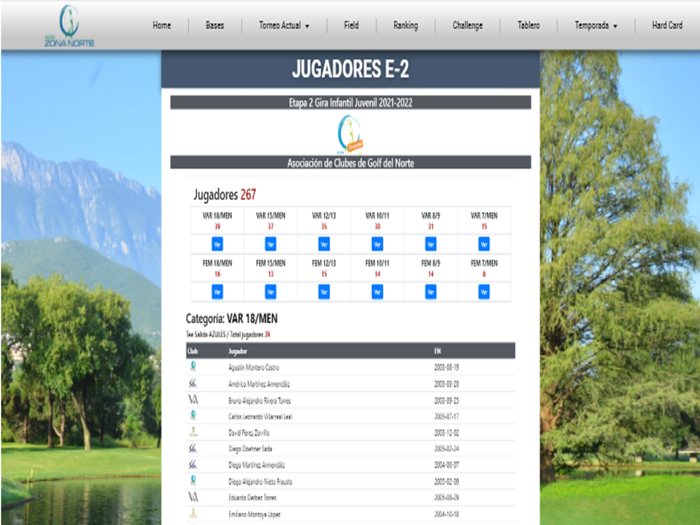The width and height of the screenshot is (700, 525).
Task: Expand the Torneo Actual dropdown
Action: (x=284, y=25)
